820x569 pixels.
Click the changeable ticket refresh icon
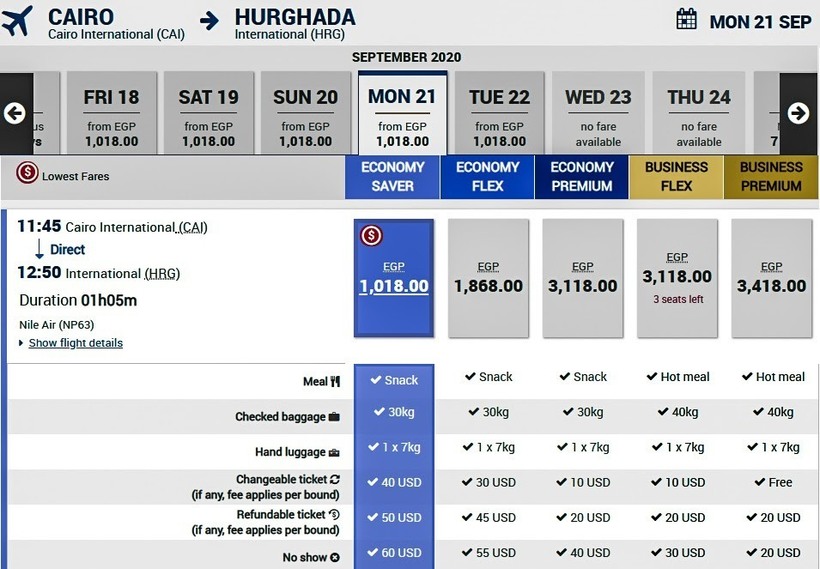pos(334,480)
